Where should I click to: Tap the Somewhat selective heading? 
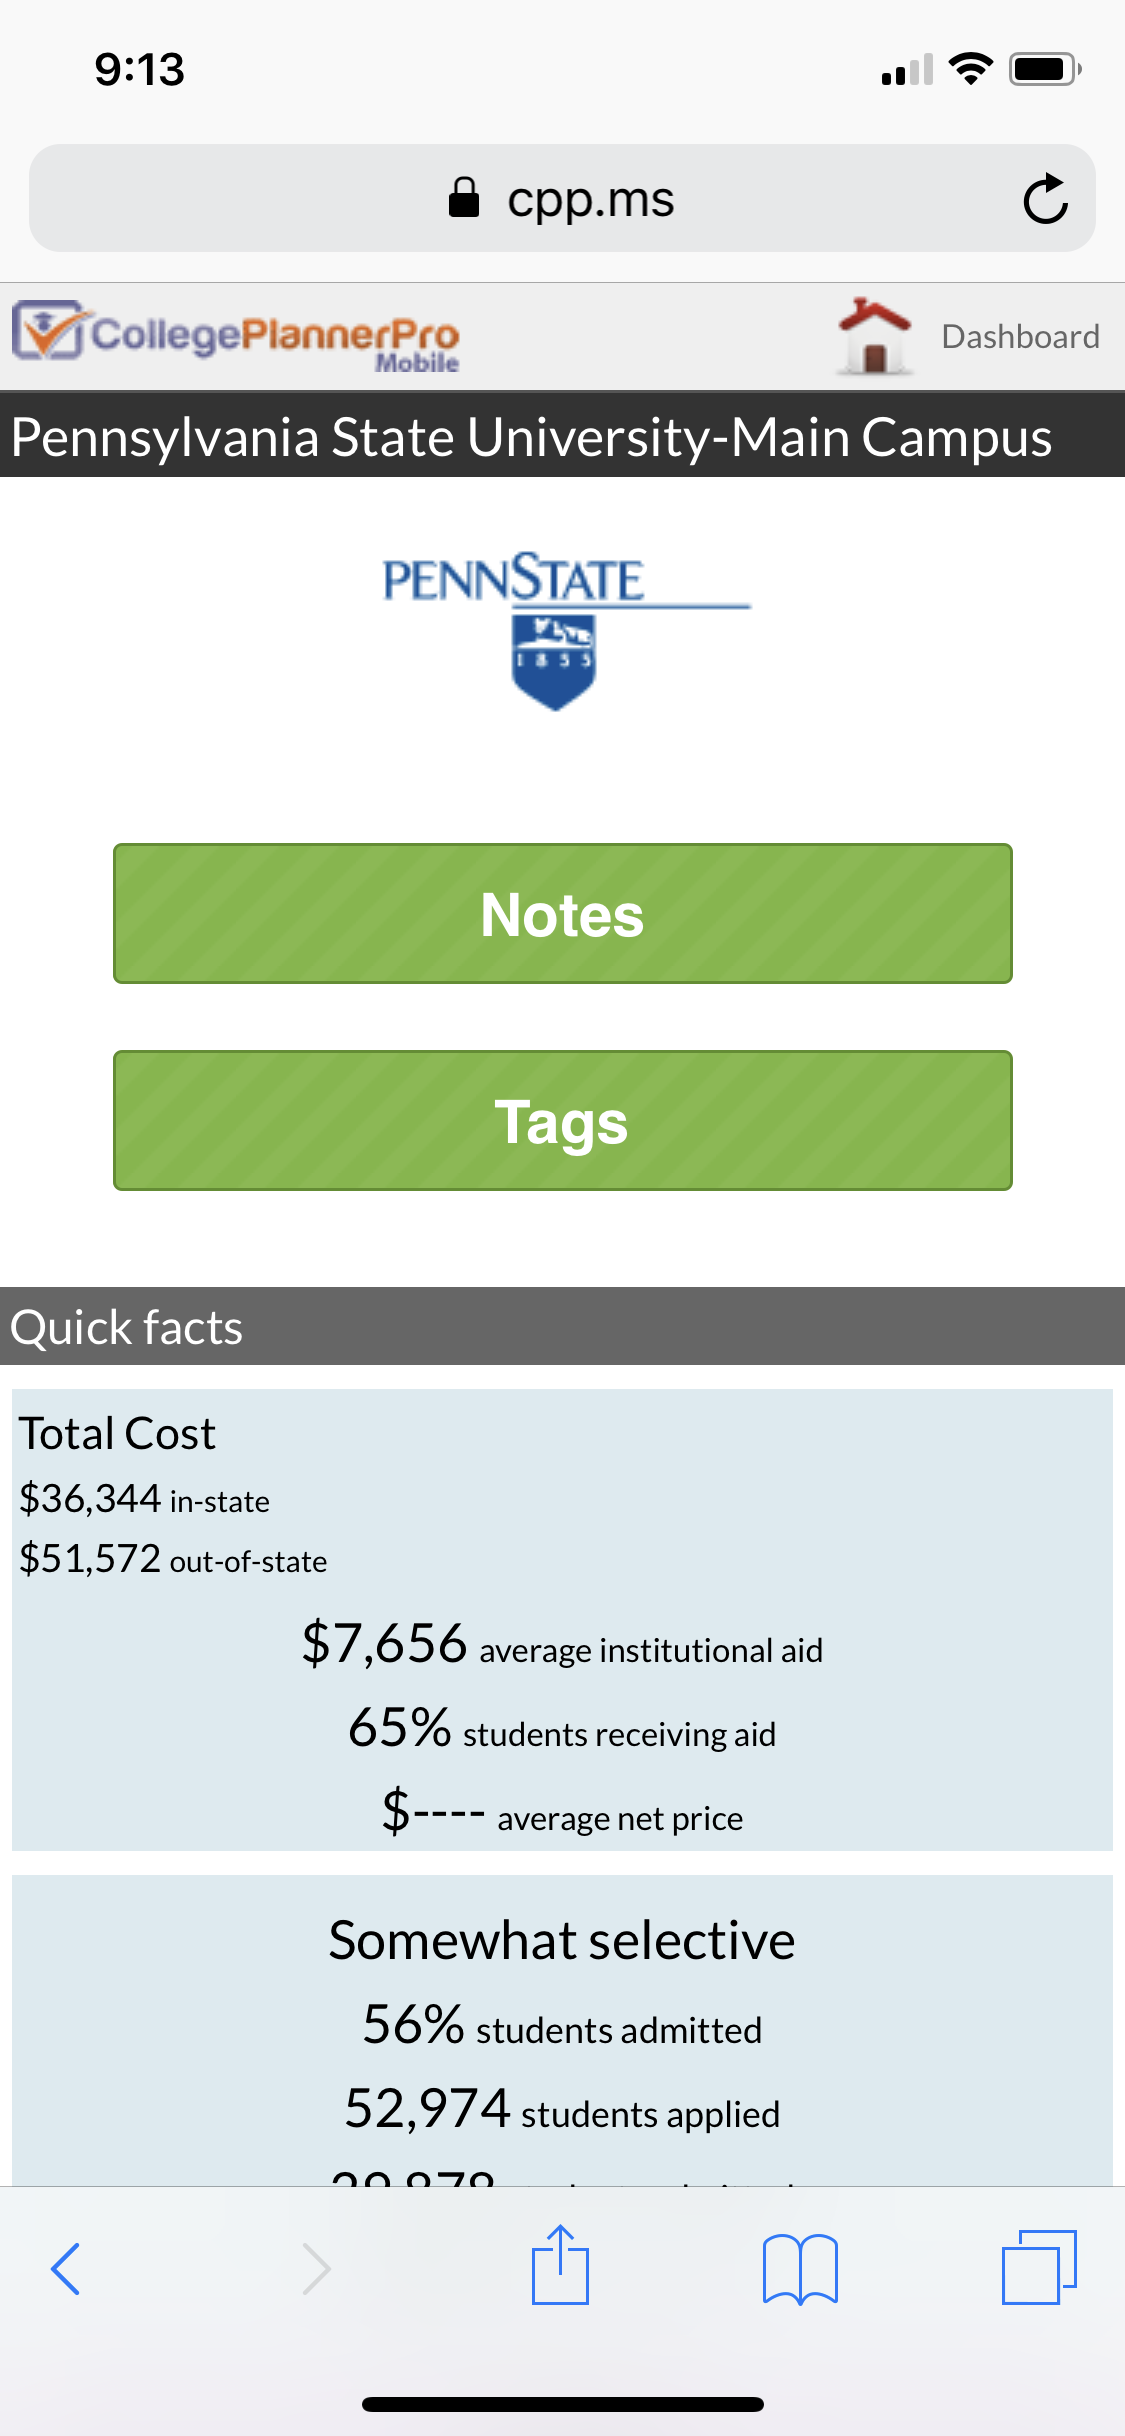[562, 1940]
